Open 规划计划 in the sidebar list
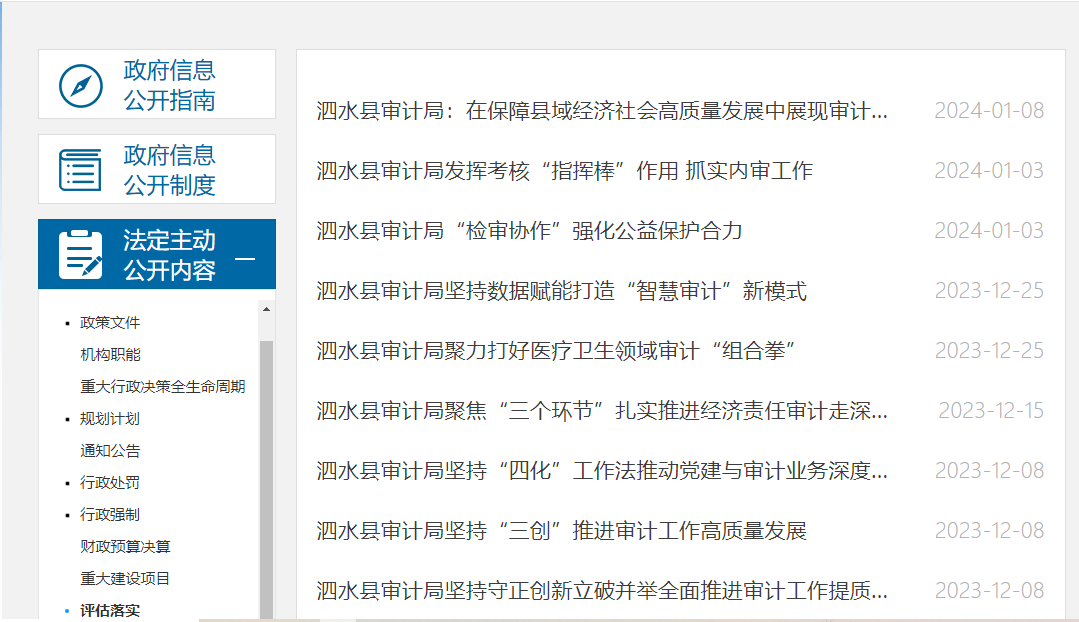The image size is (1079, 622). [x=110, y=418]
